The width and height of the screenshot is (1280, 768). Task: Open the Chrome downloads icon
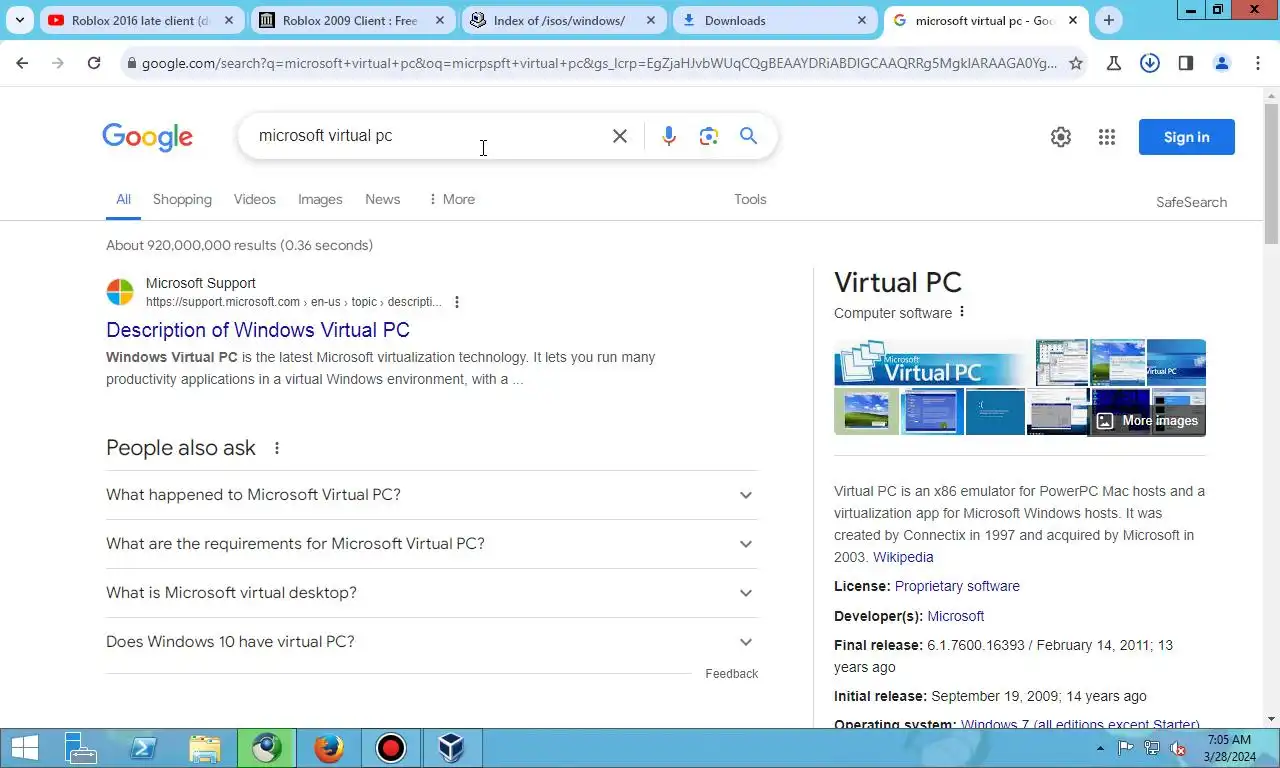coord(1150,63)
